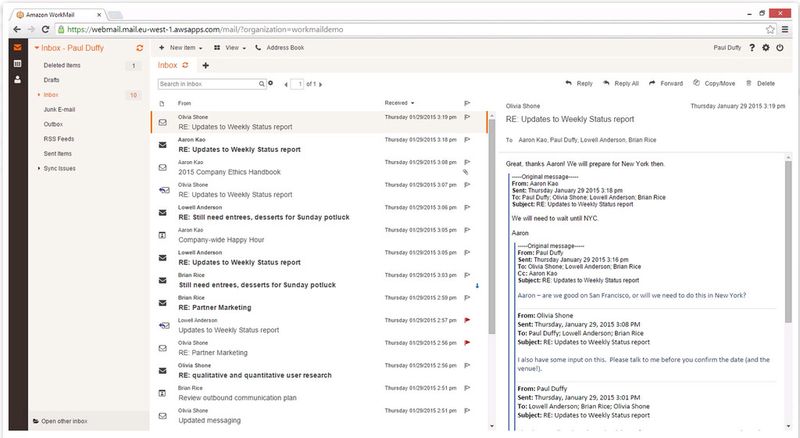Refresh the Inbox - Paul Duffy folder list

coord(139,47)
